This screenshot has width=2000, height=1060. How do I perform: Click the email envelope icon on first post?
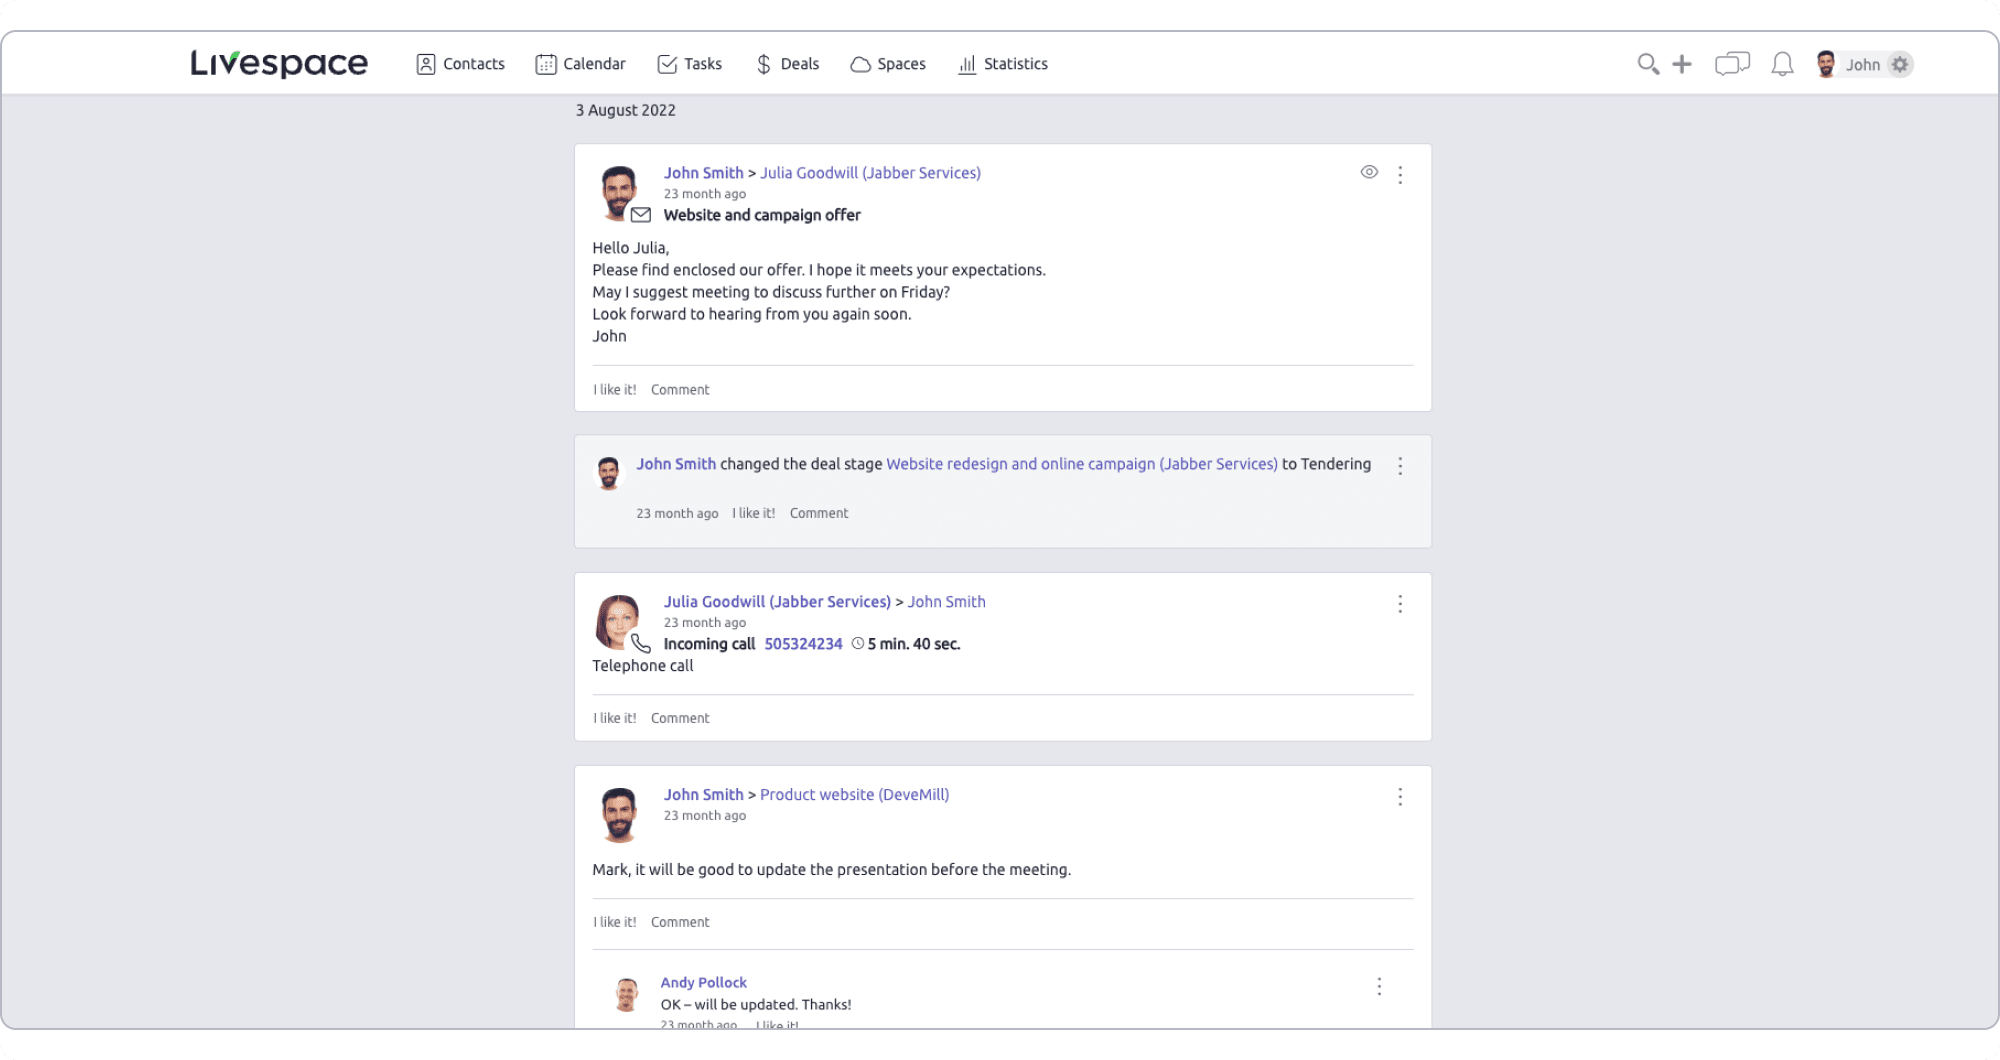pos(641,215)
